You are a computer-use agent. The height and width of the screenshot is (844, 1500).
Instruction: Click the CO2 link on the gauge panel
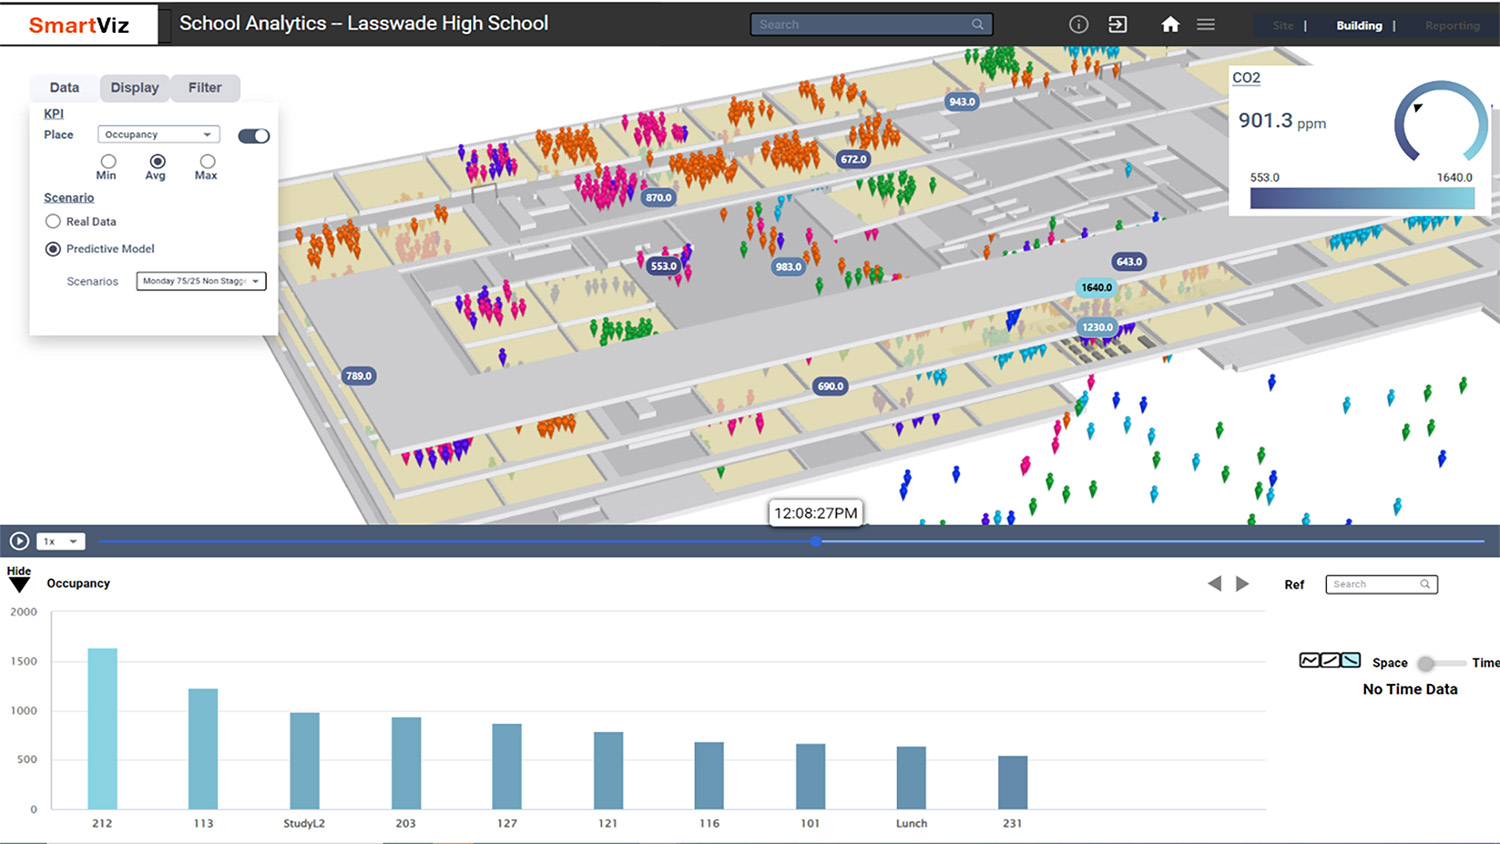(x=1246, y=77)
